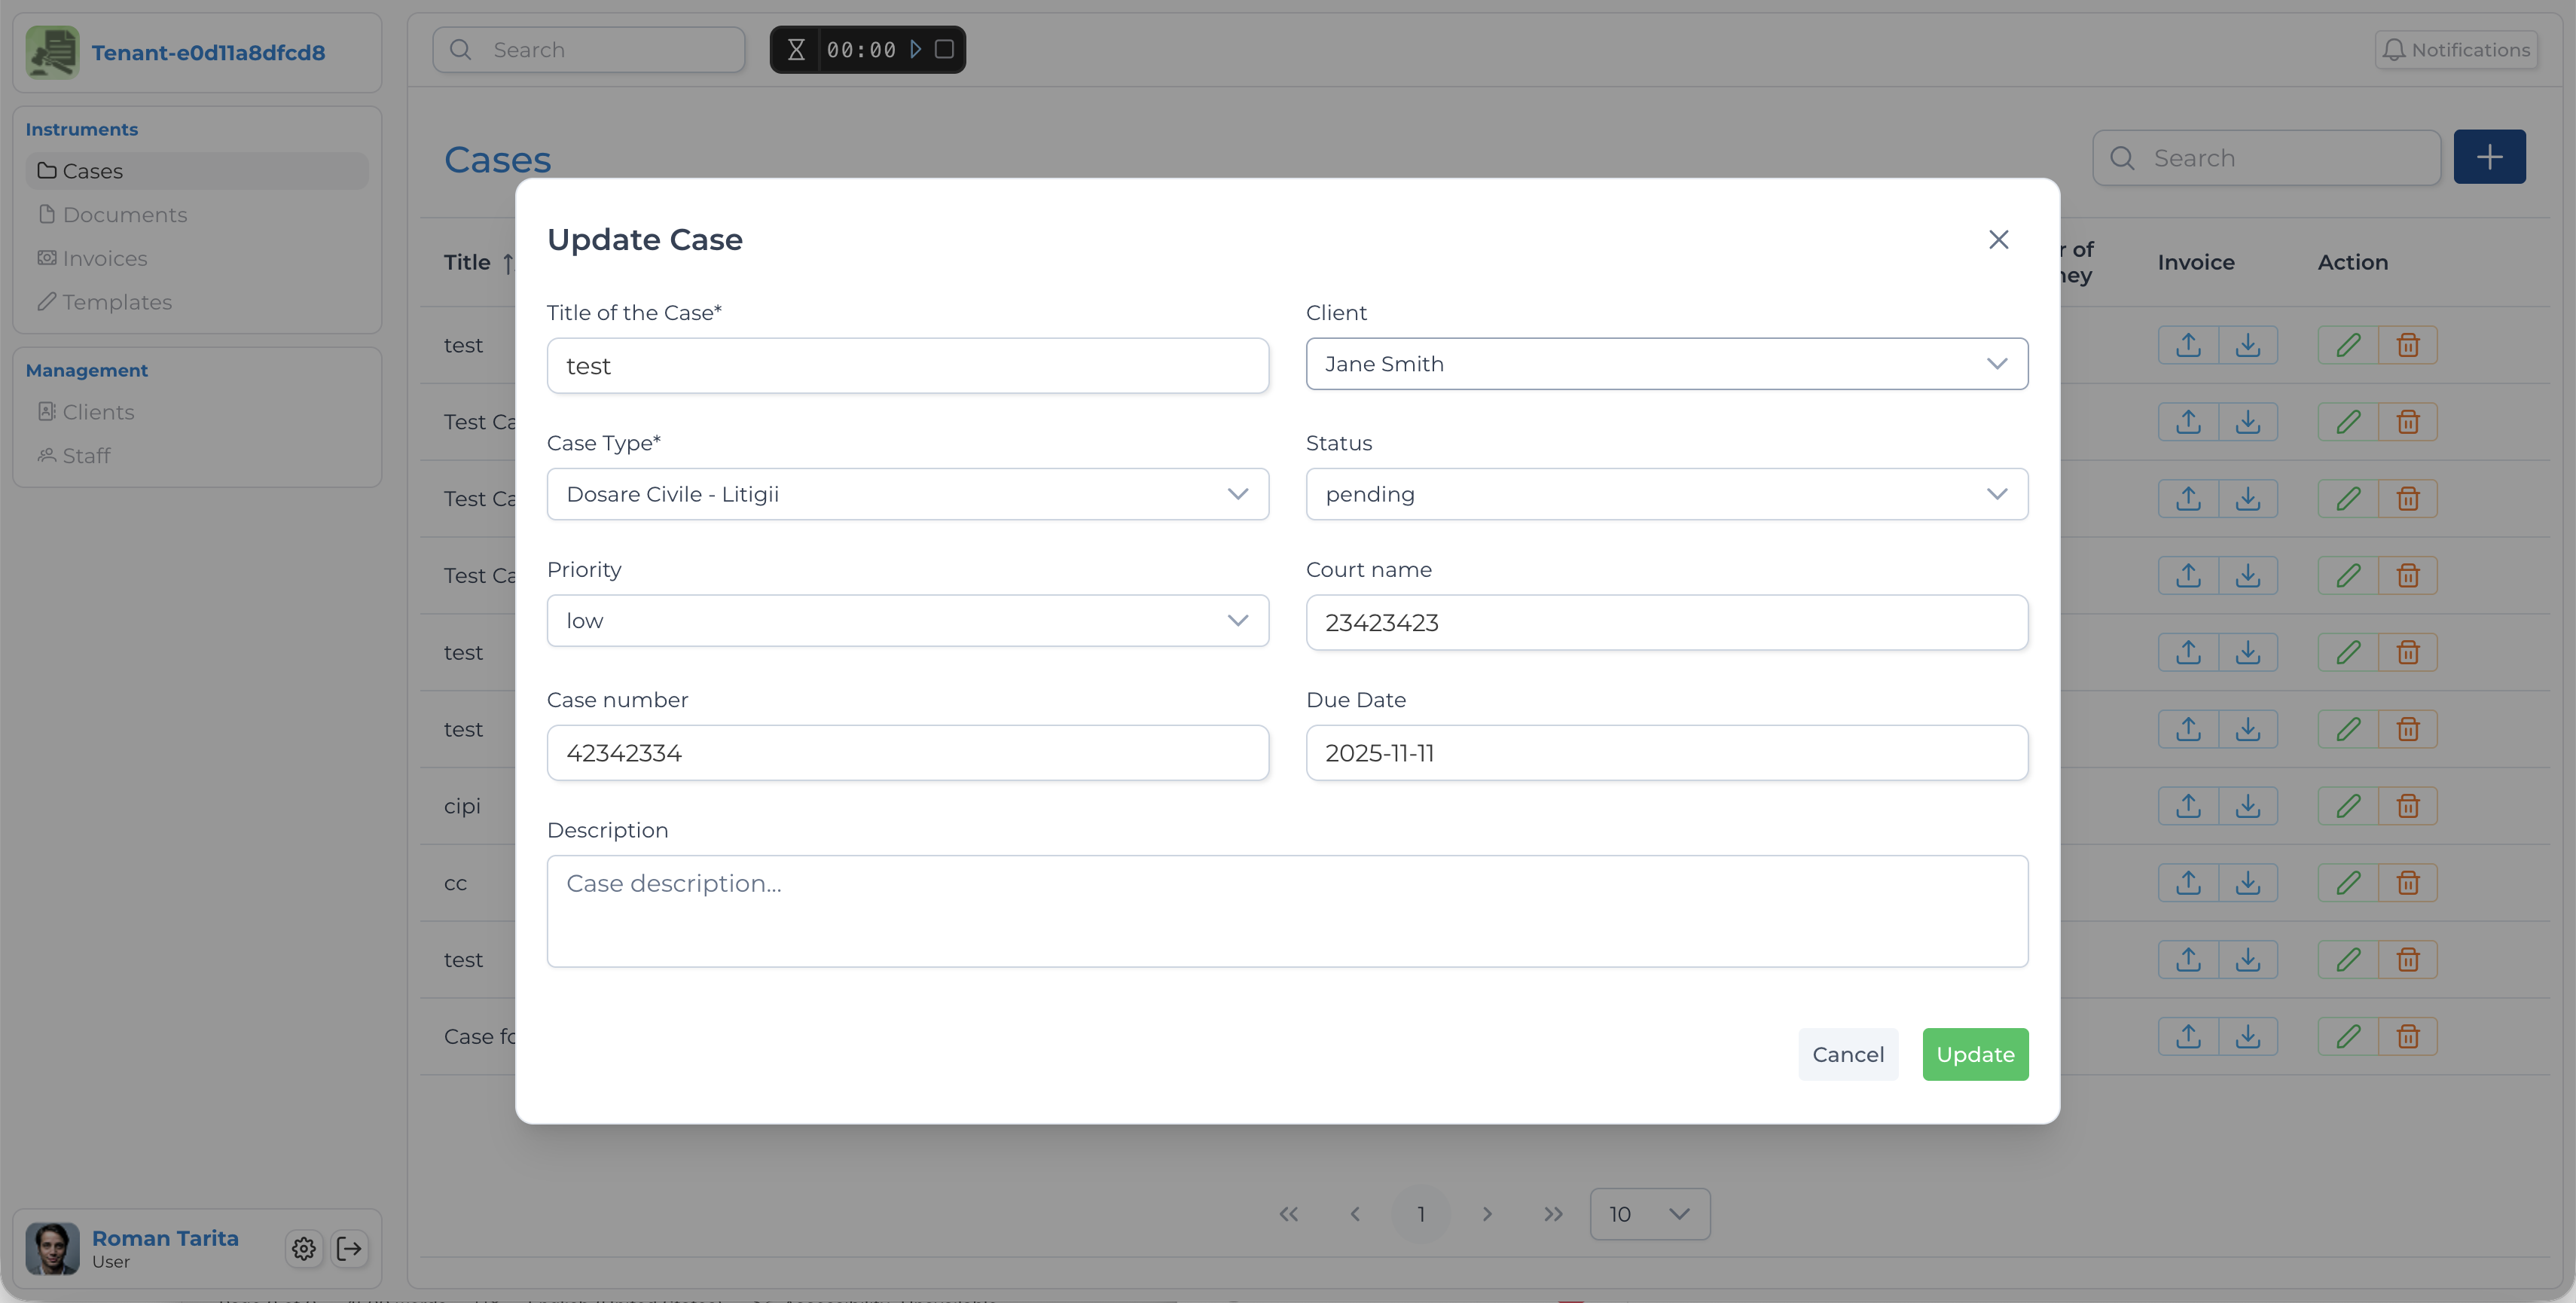
Task: Open the Case Type dropdown
Action: [907, 494]
